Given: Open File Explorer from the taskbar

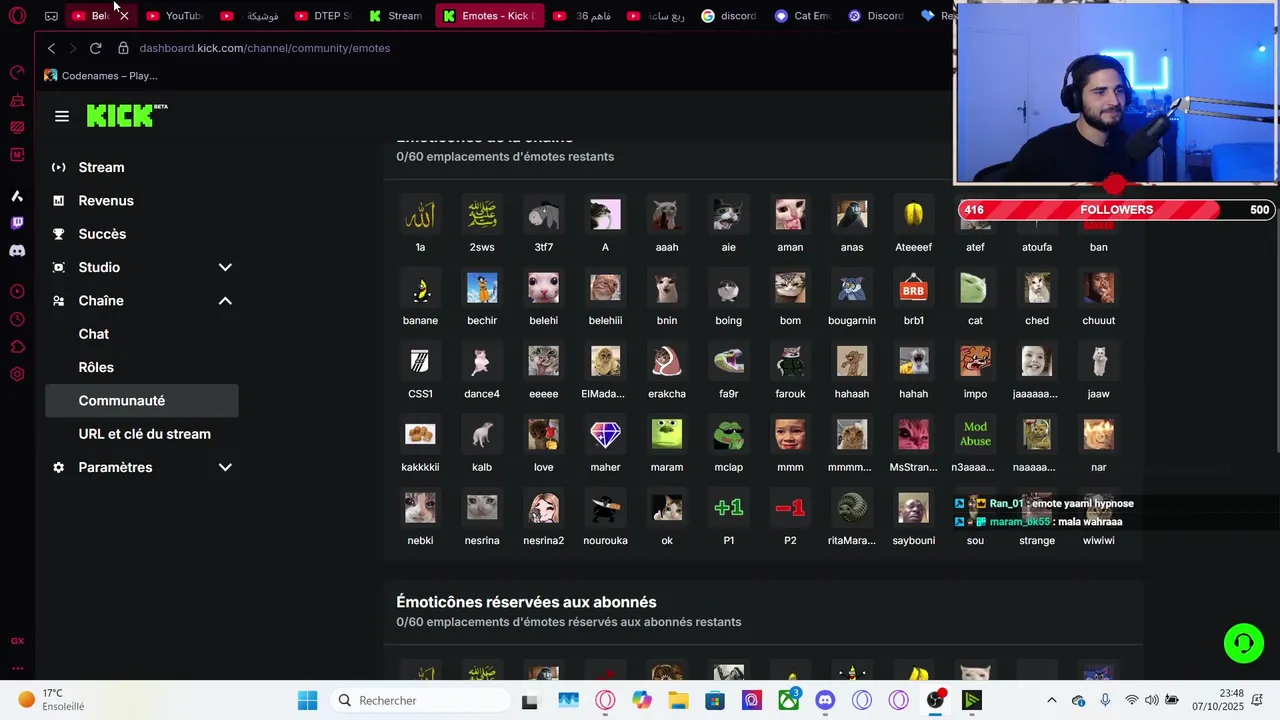Looking at the screenshot, I should click(678, 700).
